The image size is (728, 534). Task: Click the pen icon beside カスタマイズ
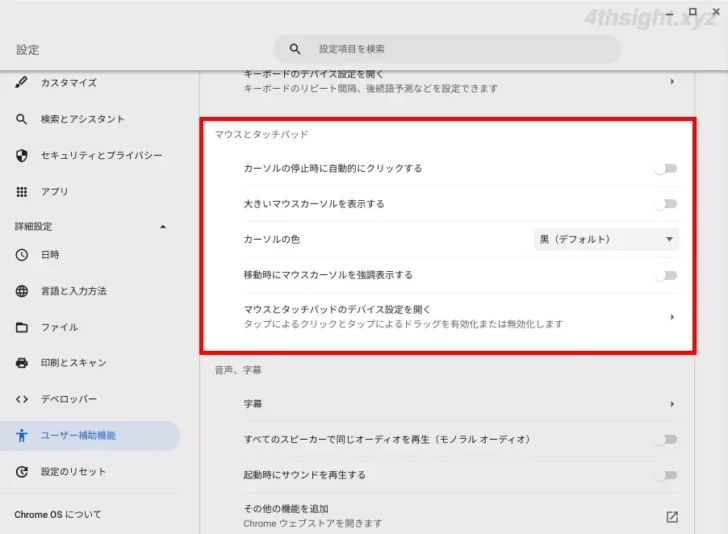coord(21,83)
